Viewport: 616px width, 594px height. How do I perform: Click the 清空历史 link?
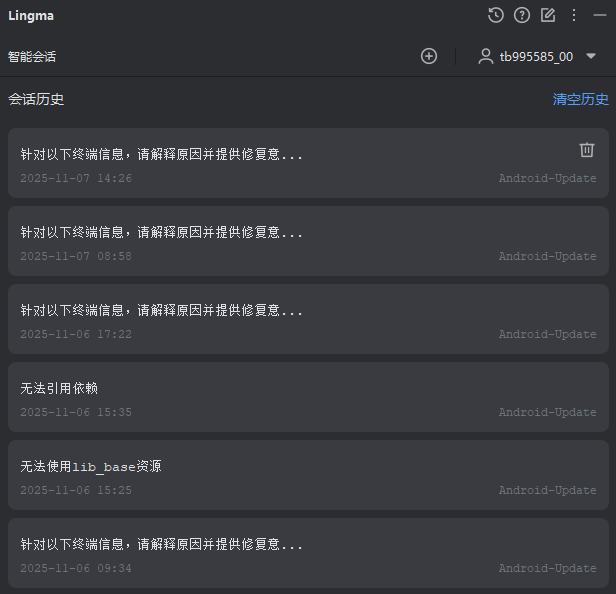pos(580,99)
